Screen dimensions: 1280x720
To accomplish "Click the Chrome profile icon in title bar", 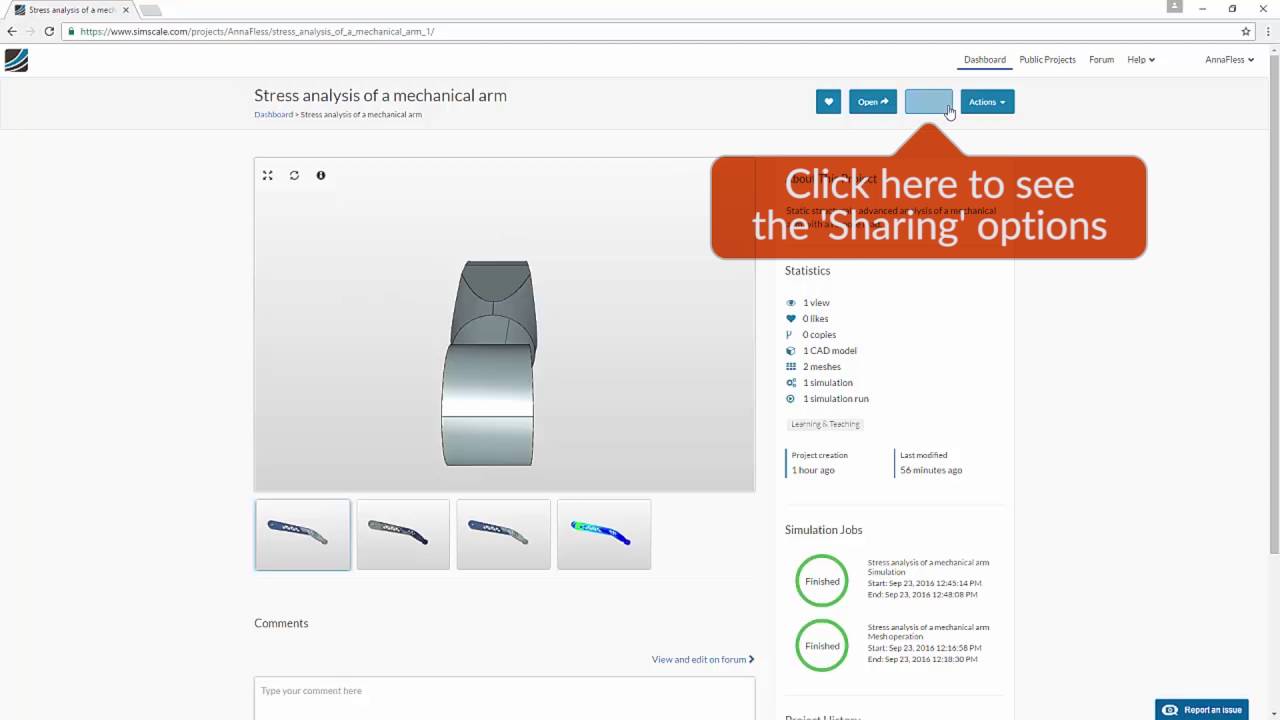I will pyautogui.click(x=1175, y=7).
